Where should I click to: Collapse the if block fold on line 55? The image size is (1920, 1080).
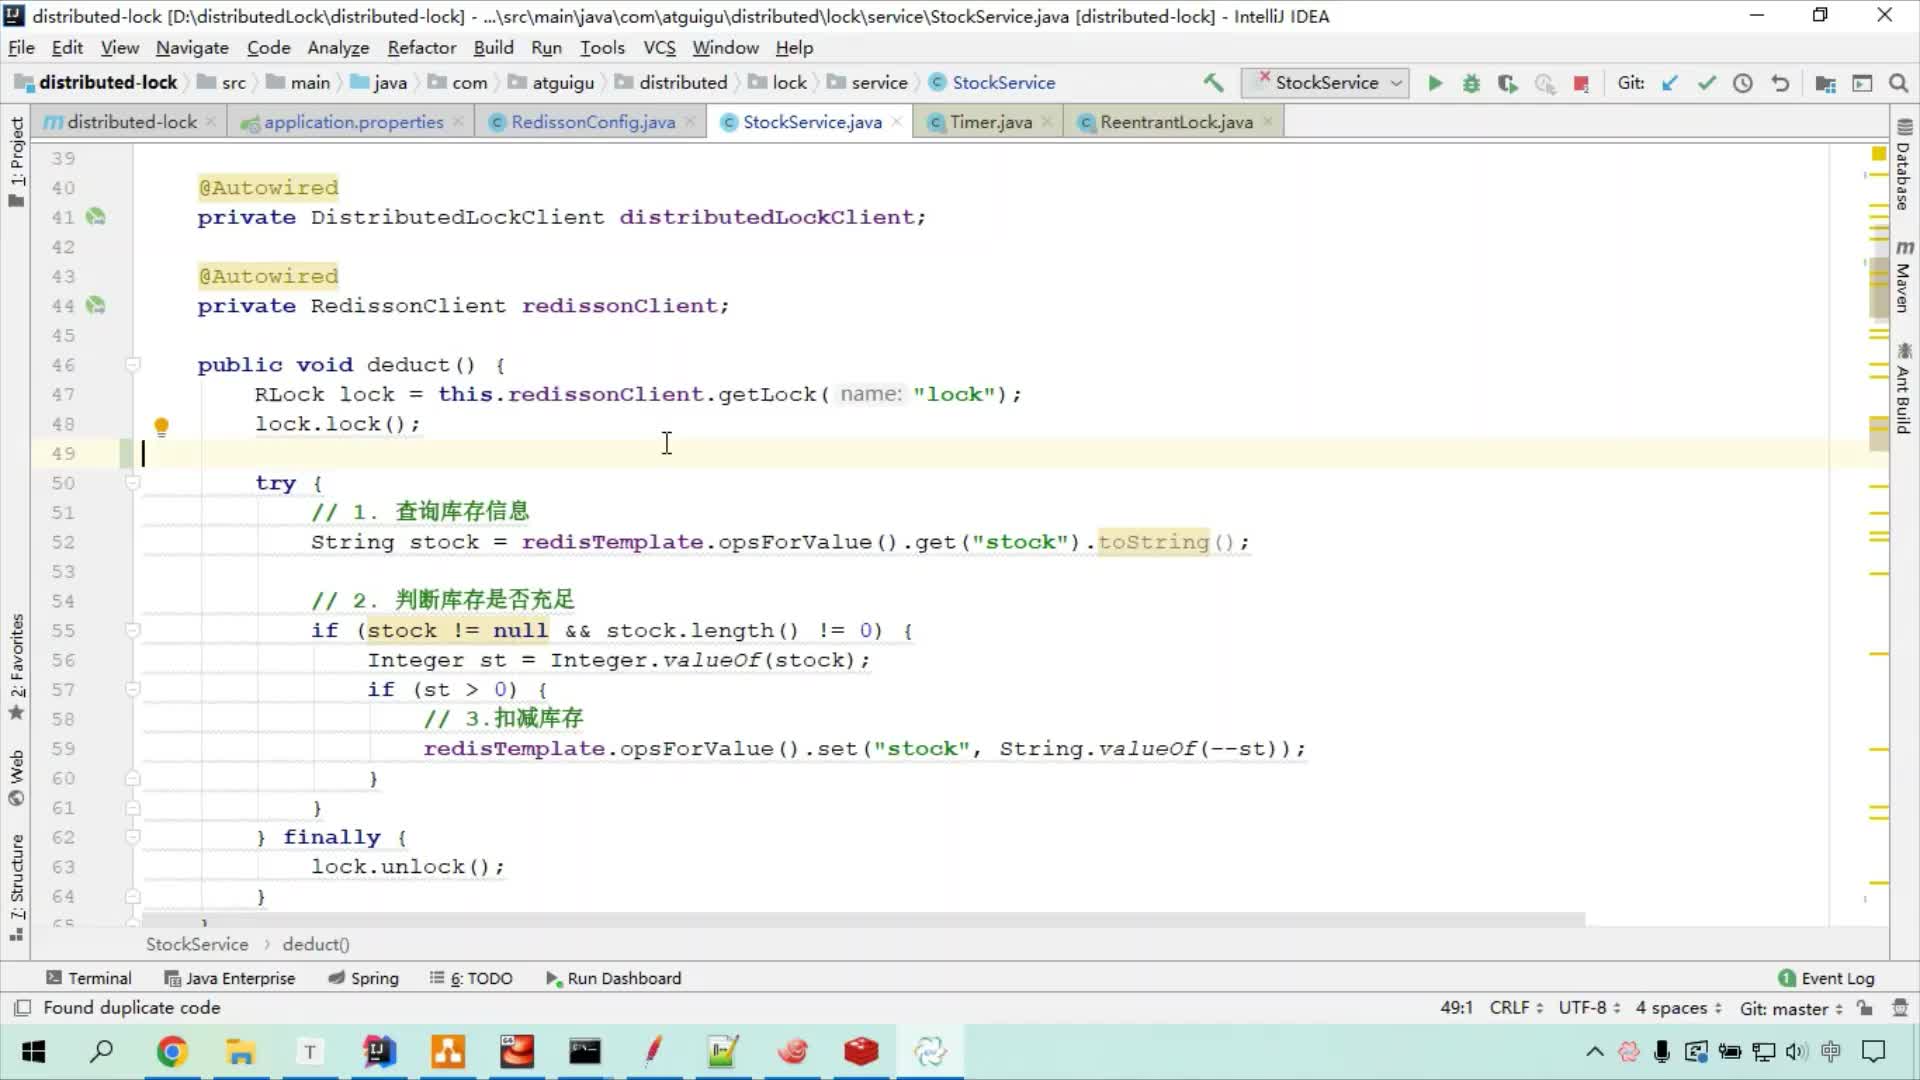[132, 631]
